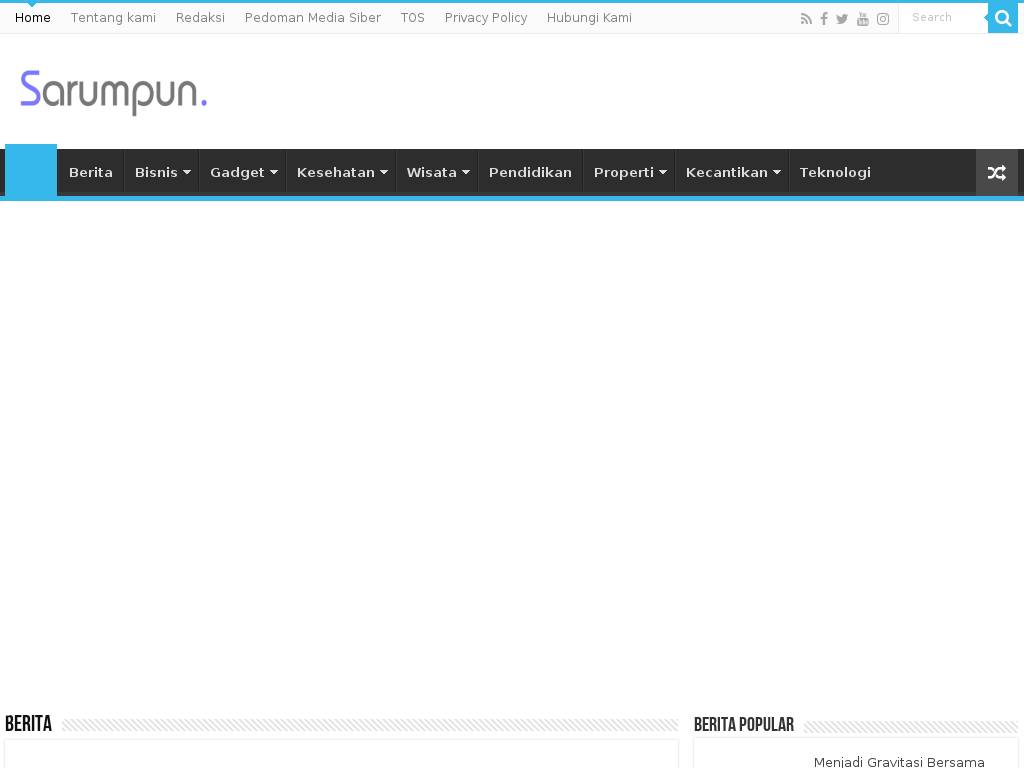Open the Twitter social icon

(842, 19)
